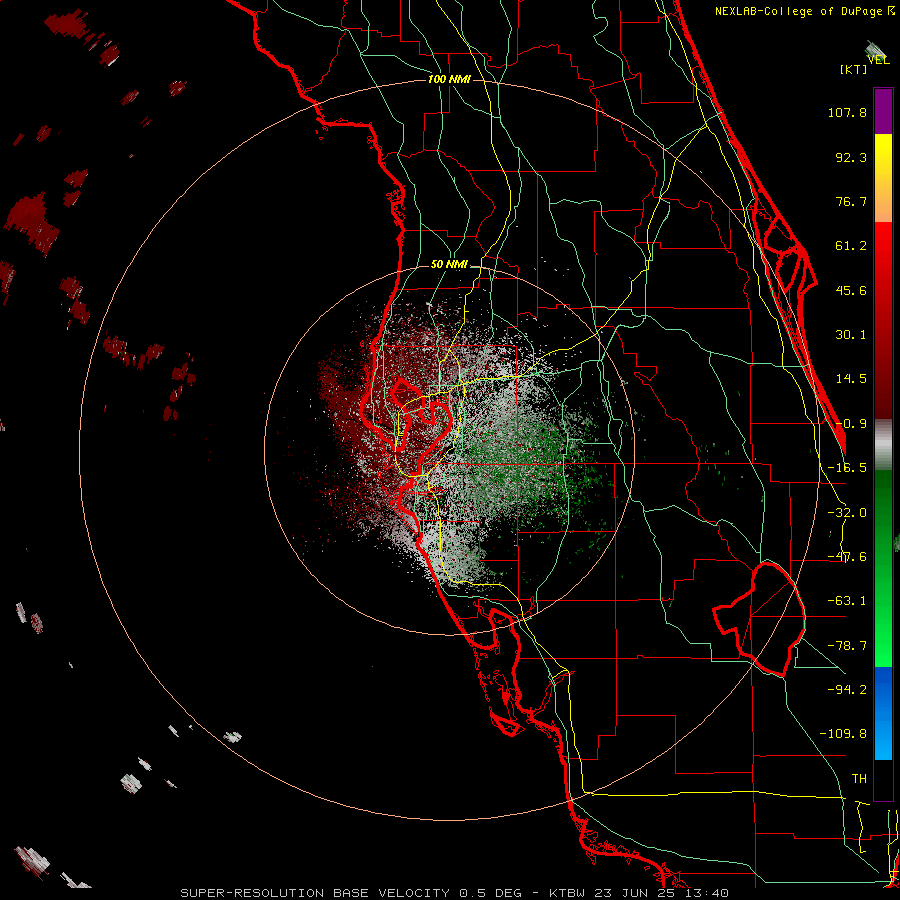Viewport: 900px width, 900px height.
Task: Click the 92.3 value on the velocity scale
Action: pyautogui.click(x=851, y=157)
